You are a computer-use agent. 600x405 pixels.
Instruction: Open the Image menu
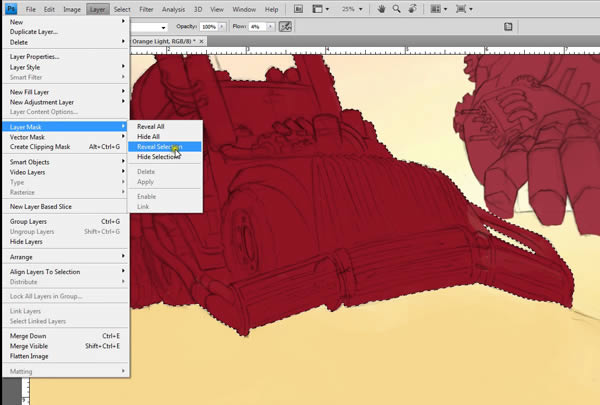(x=72, y=9)
